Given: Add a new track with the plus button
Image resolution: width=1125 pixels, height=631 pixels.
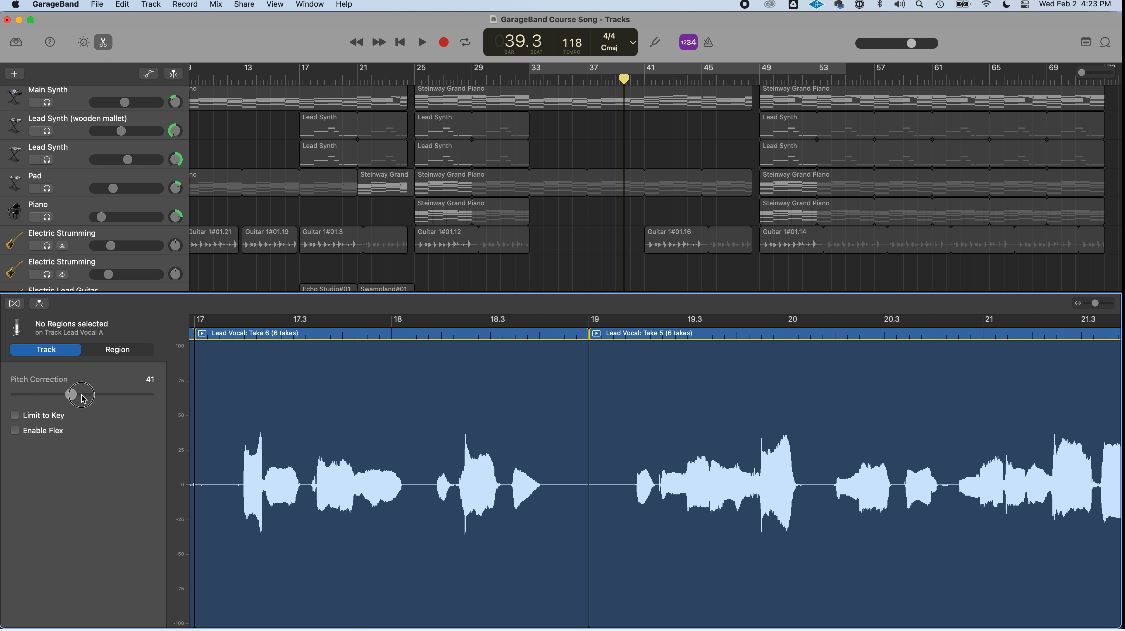Looking at the screenshot, I should [14, 74].
